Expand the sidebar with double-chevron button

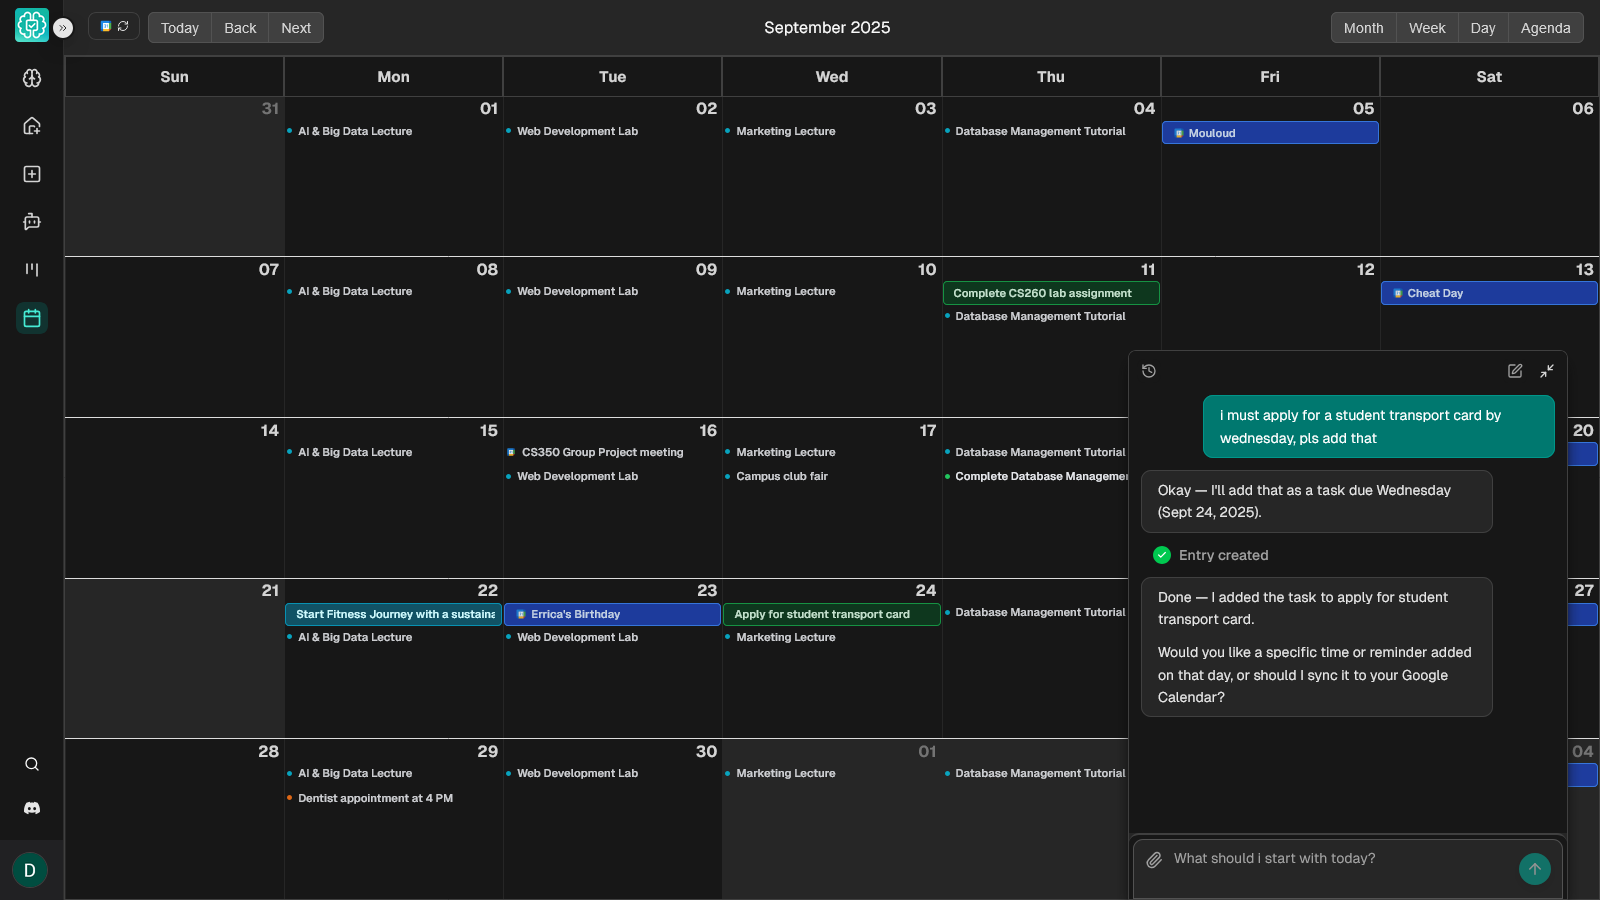coord(63,28)
